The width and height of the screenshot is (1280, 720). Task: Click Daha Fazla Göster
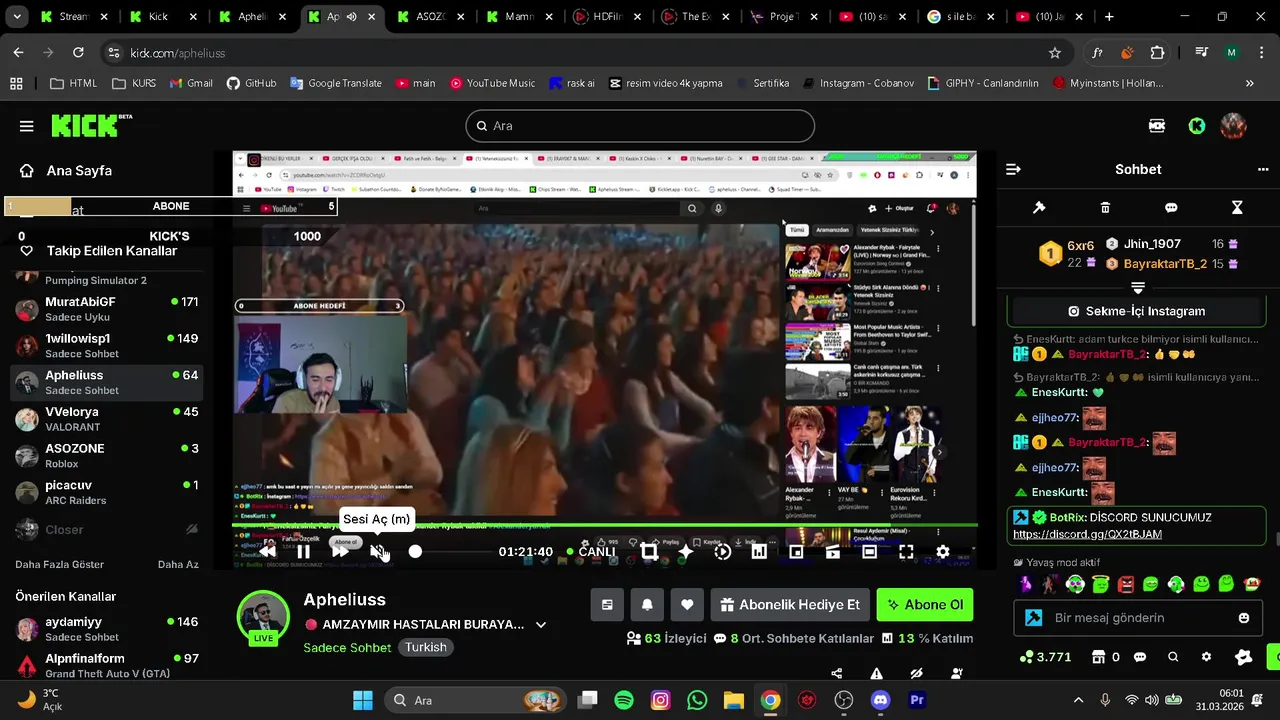click(x=59, y=564)
